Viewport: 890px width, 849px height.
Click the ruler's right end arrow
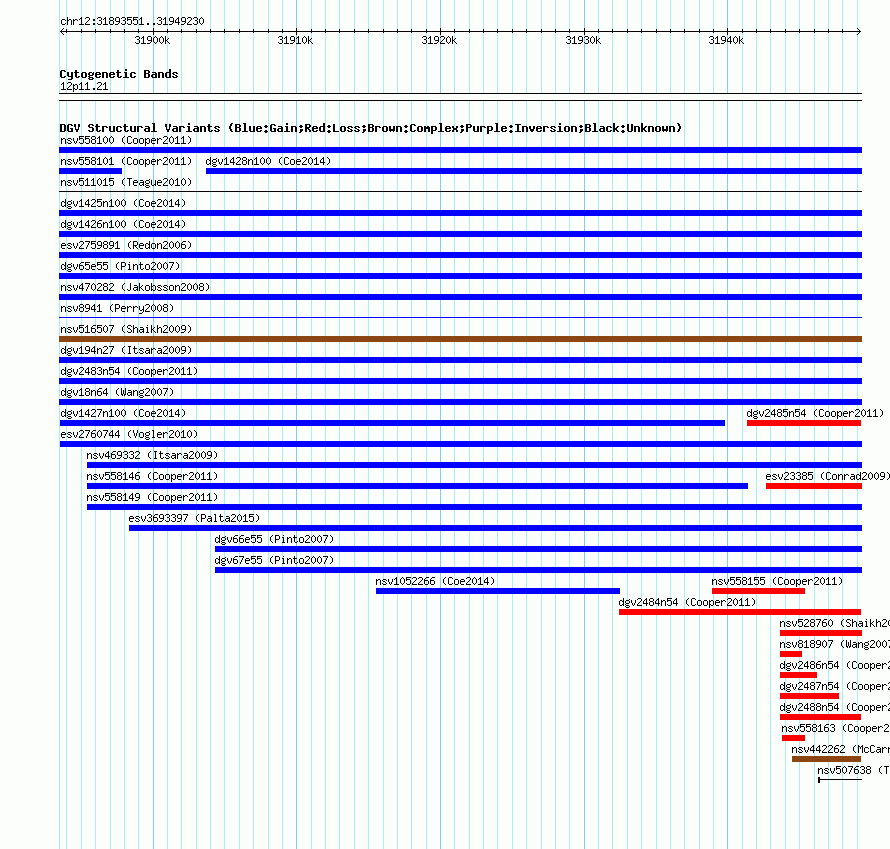tap(859, 31)
